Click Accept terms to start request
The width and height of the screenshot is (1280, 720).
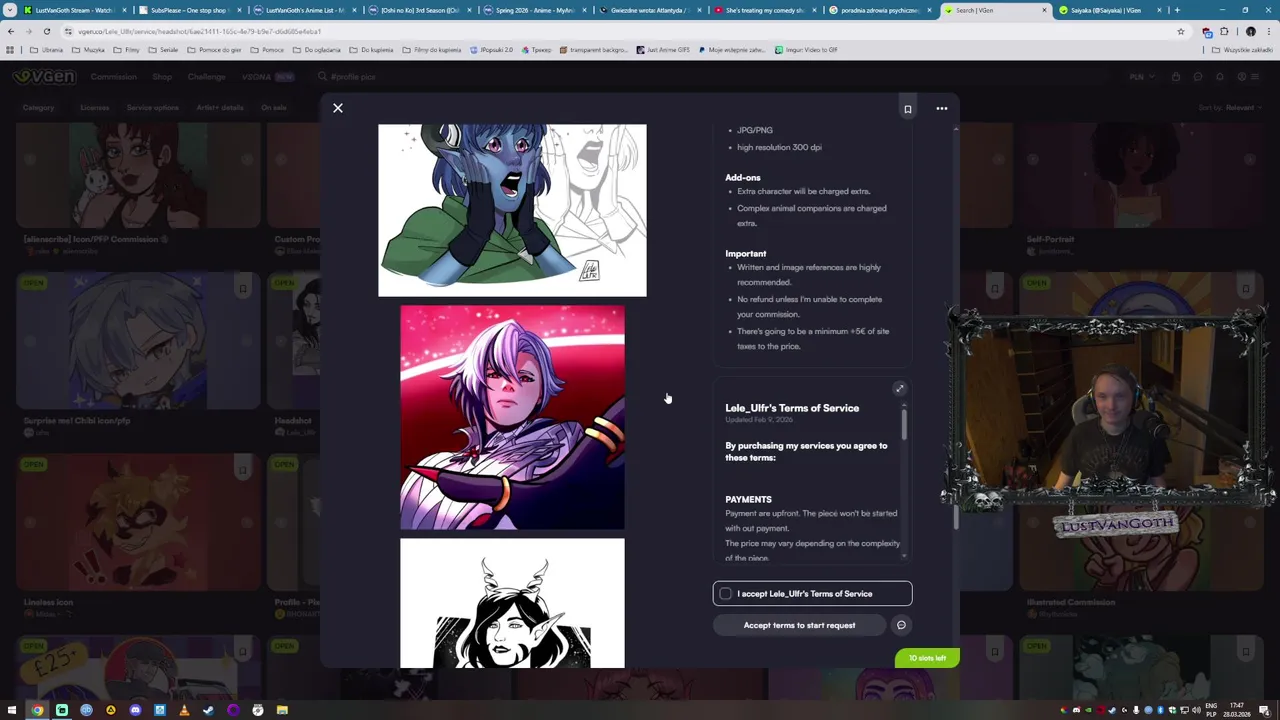click(799, 625)
